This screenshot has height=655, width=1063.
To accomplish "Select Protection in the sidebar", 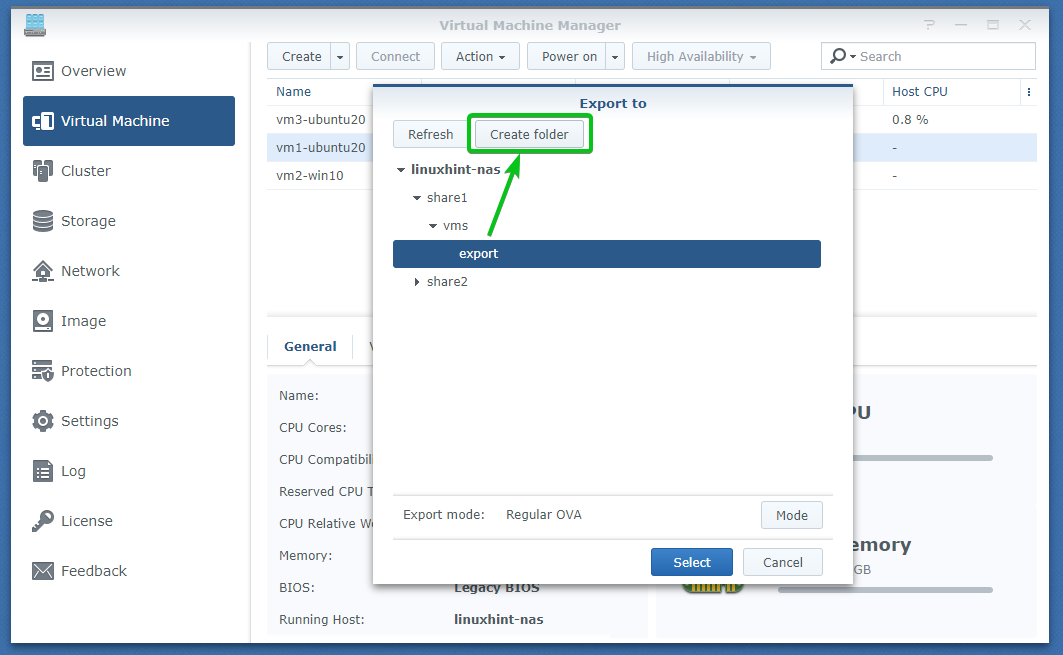I will [129, 371].
